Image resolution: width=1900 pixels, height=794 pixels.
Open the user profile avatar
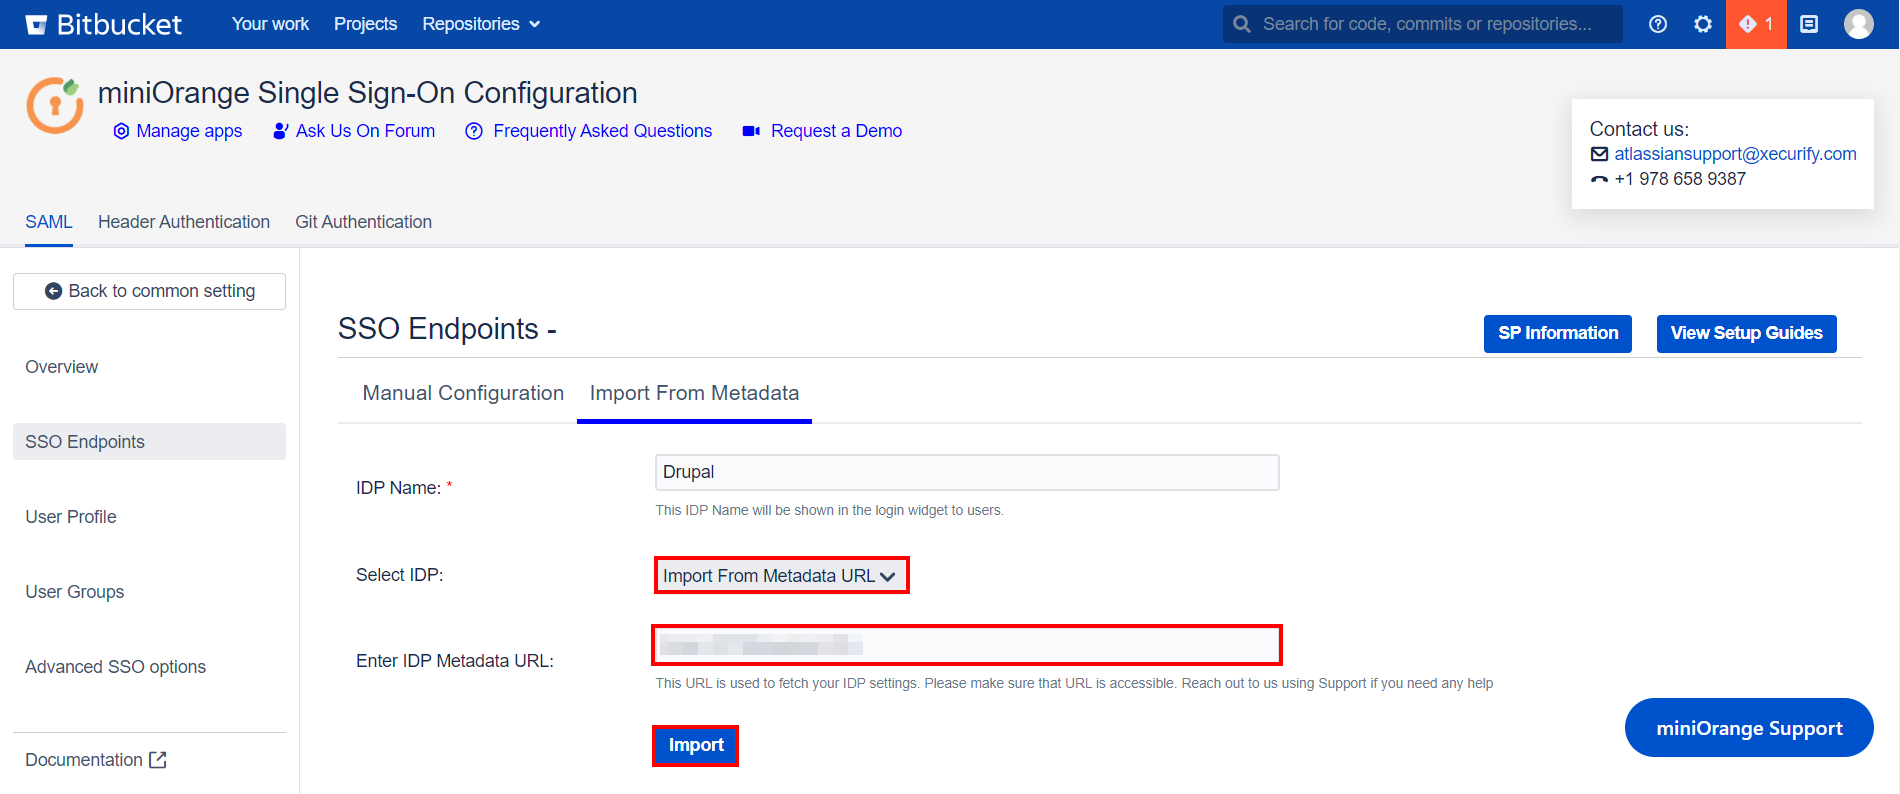coord(1859,24)
